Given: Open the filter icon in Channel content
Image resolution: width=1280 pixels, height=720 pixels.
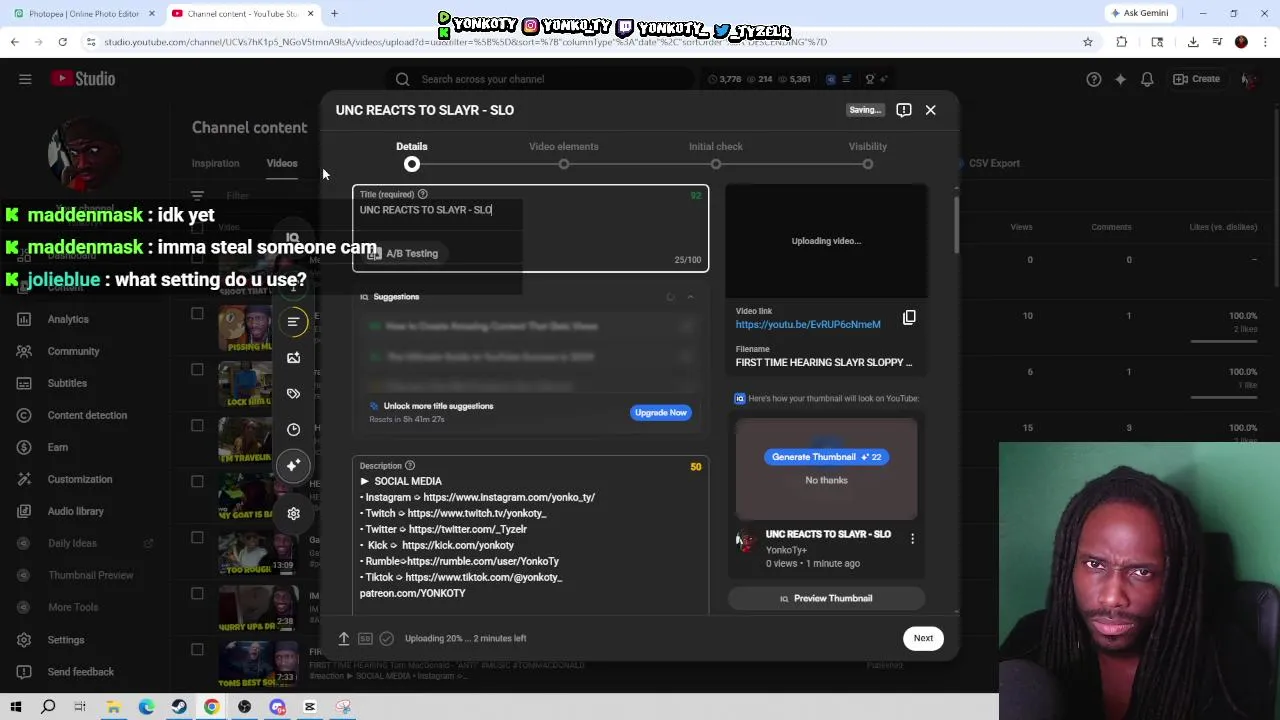Looking at the screenshot, I should click(197, 196).
